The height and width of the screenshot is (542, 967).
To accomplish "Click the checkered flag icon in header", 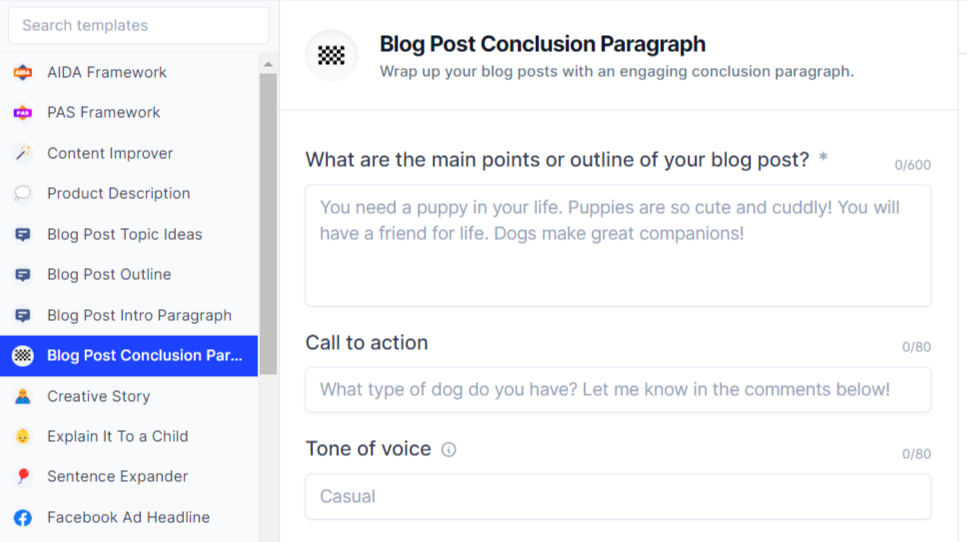I will point(331,56).
